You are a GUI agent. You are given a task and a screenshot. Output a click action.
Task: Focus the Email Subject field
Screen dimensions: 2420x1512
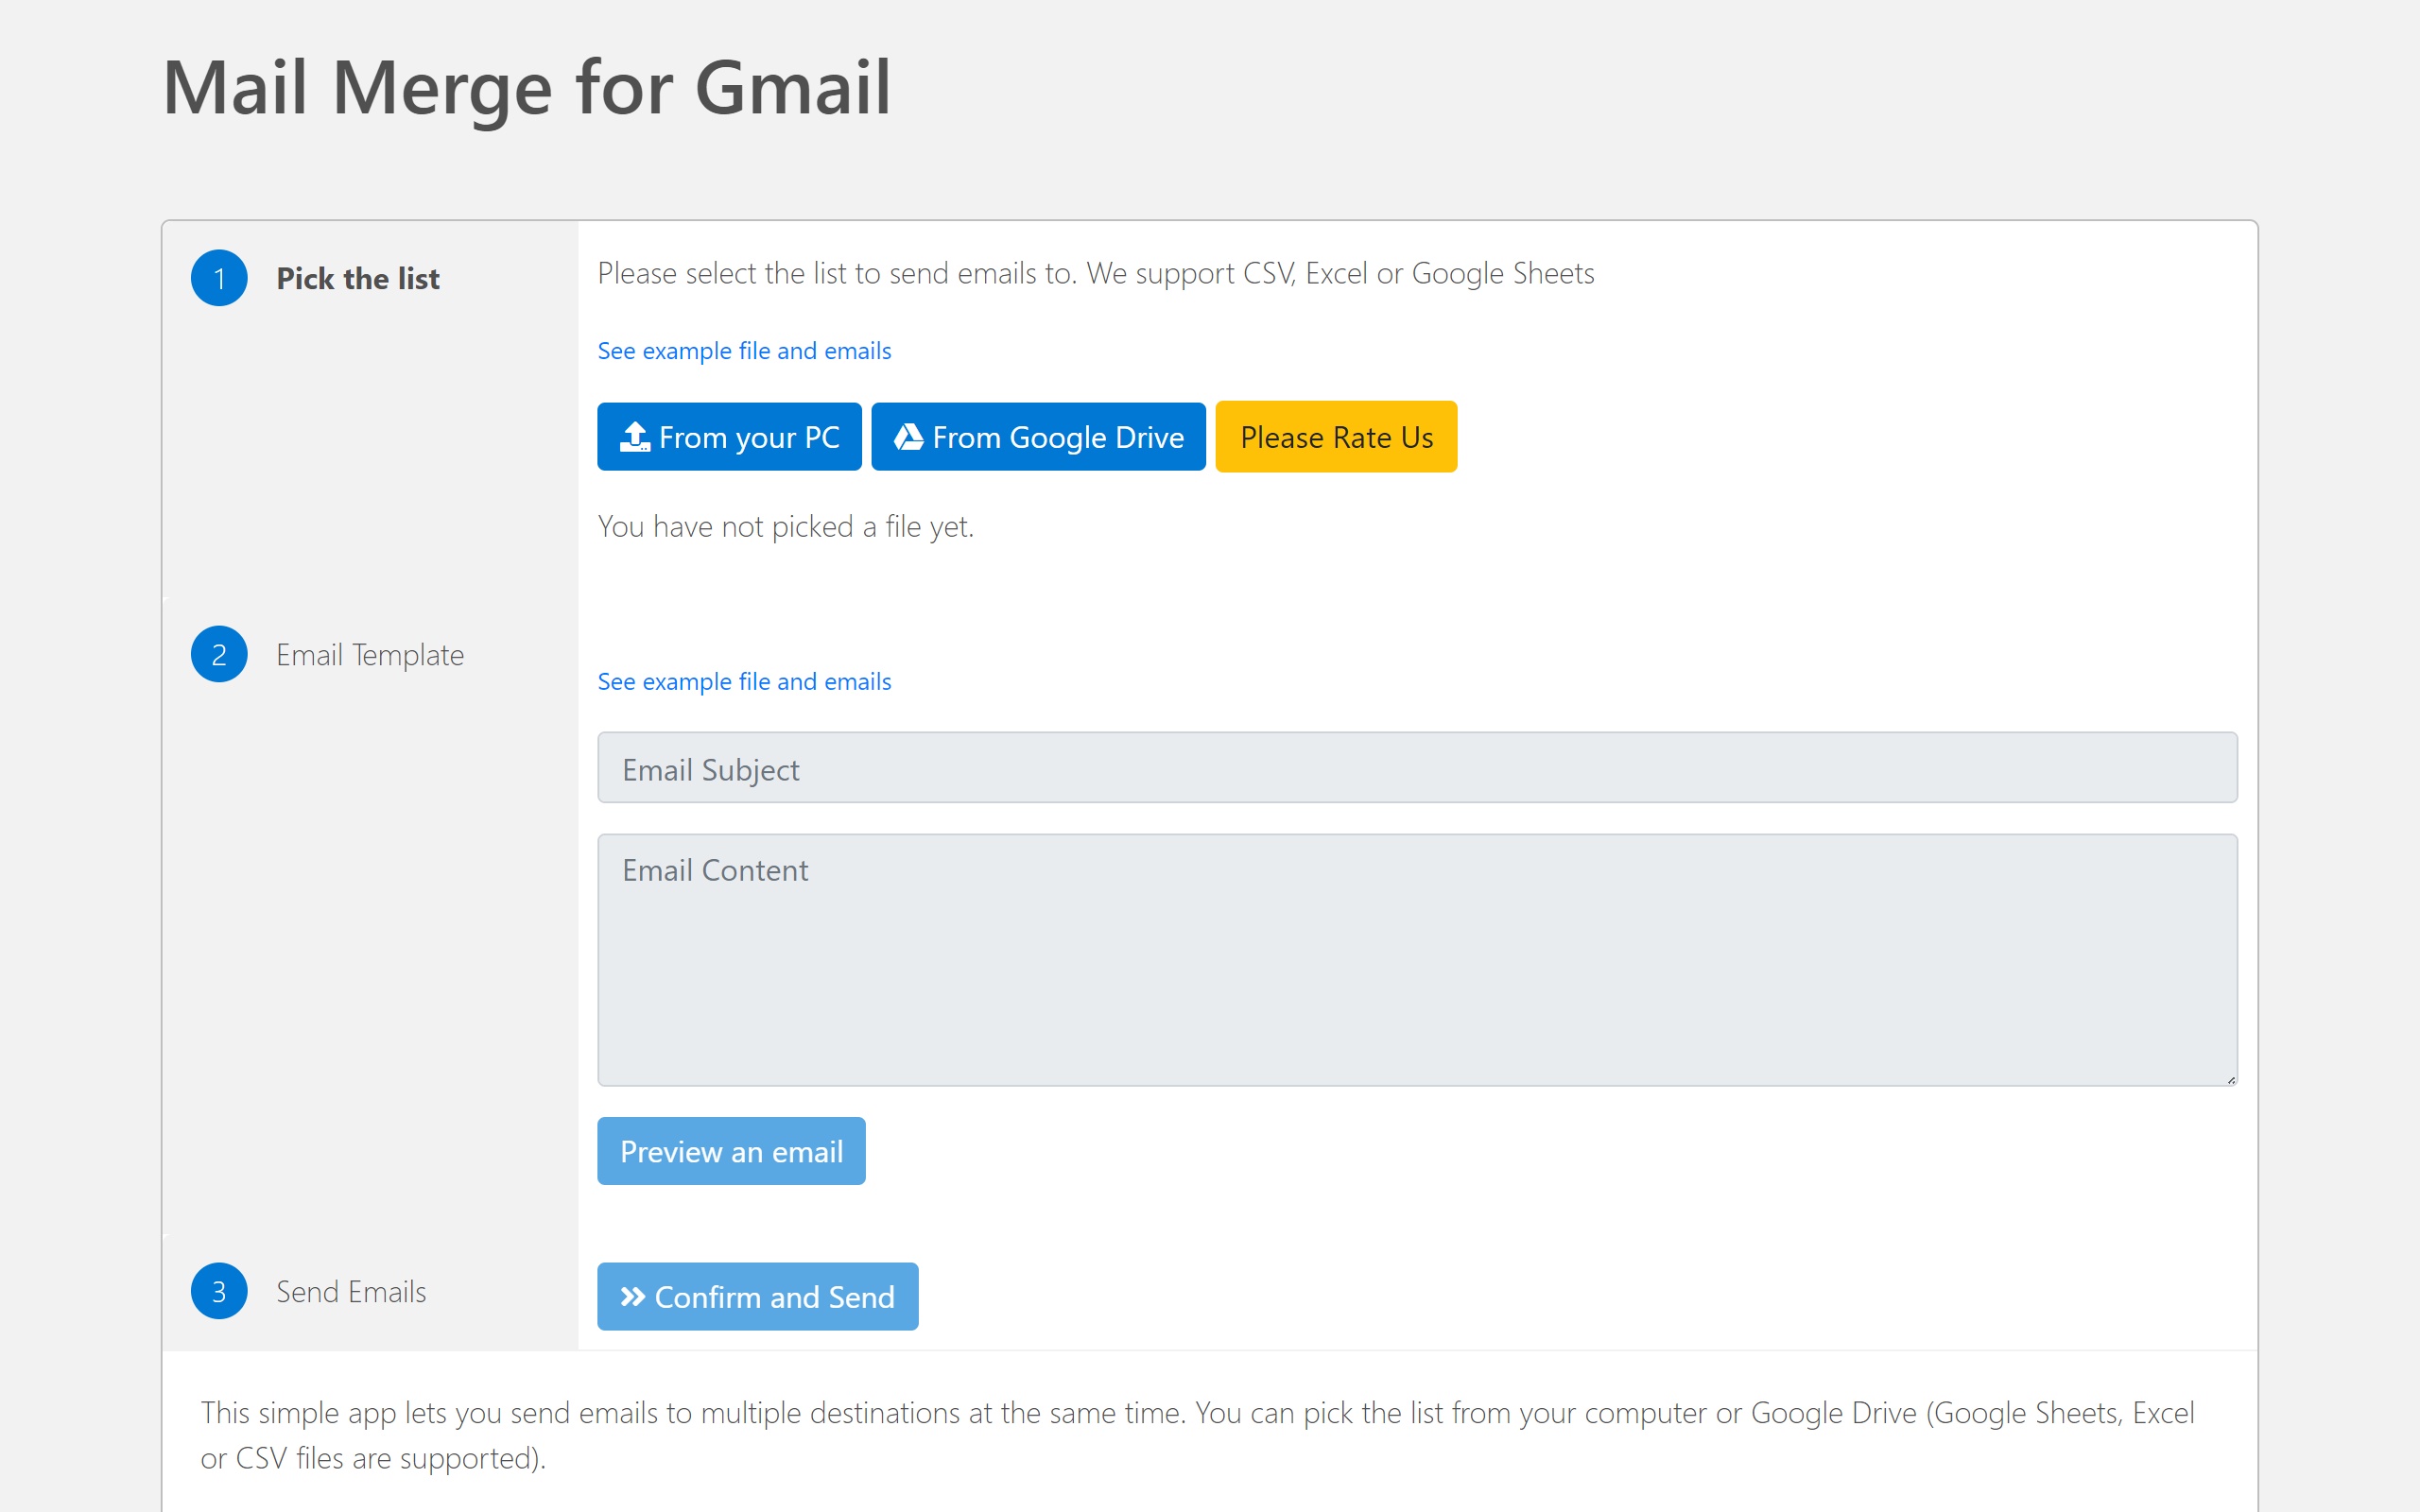pos(1416,768)
